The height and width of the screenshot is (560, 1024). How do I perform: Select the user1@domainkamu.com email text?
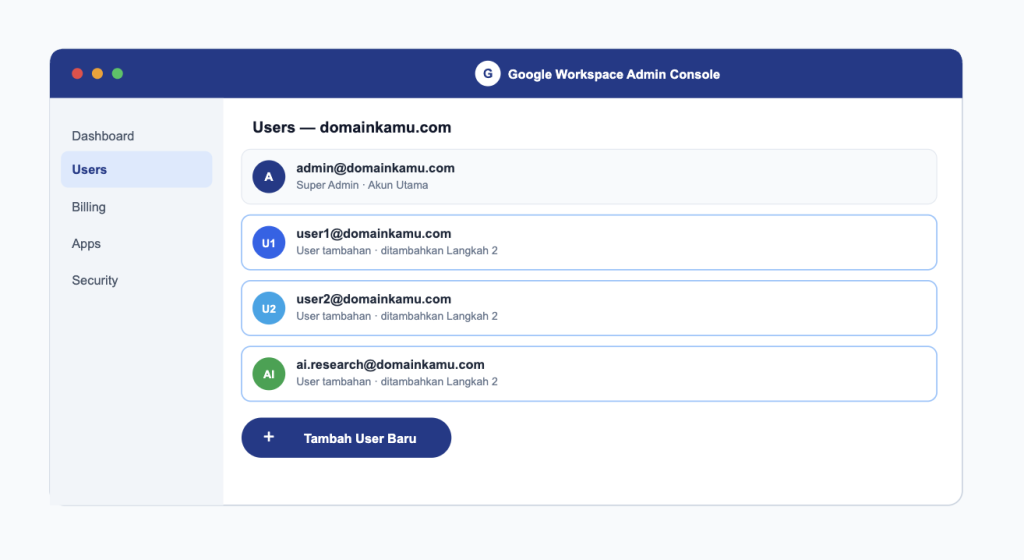pyautogui.click(x=374, y=234)
